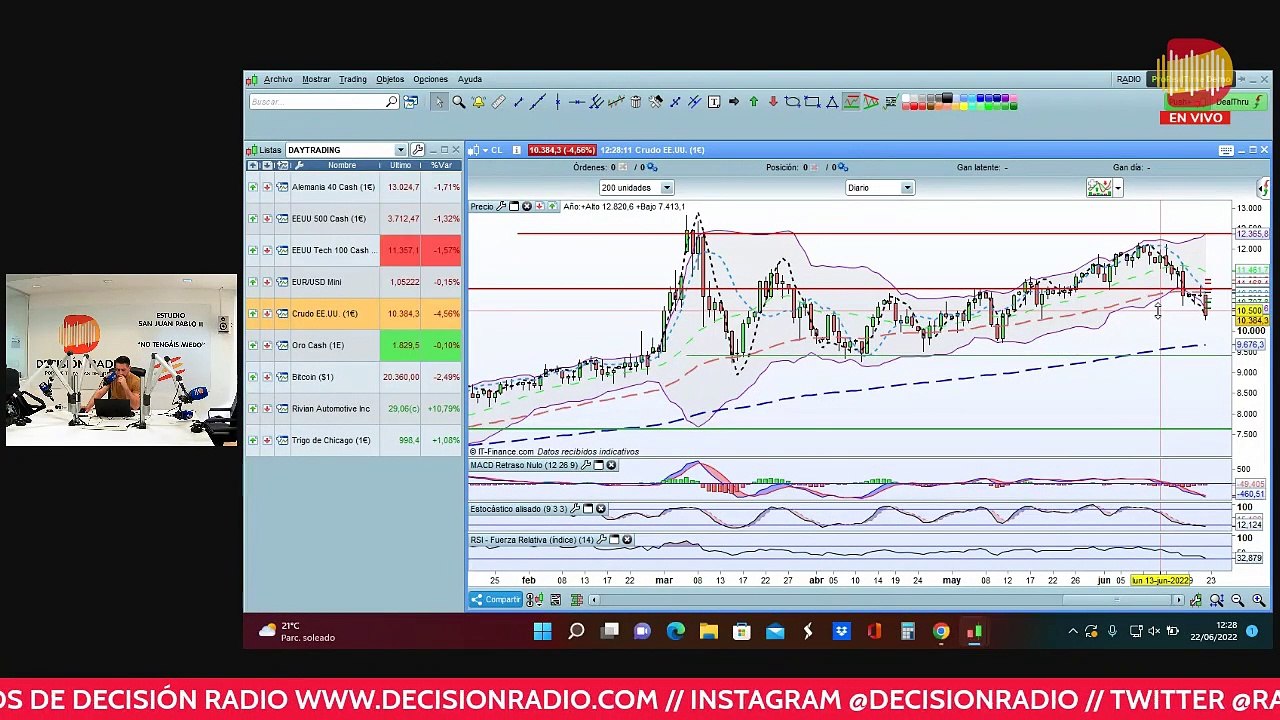Open the Archivo menu
1280x720 pixels.
278,79
